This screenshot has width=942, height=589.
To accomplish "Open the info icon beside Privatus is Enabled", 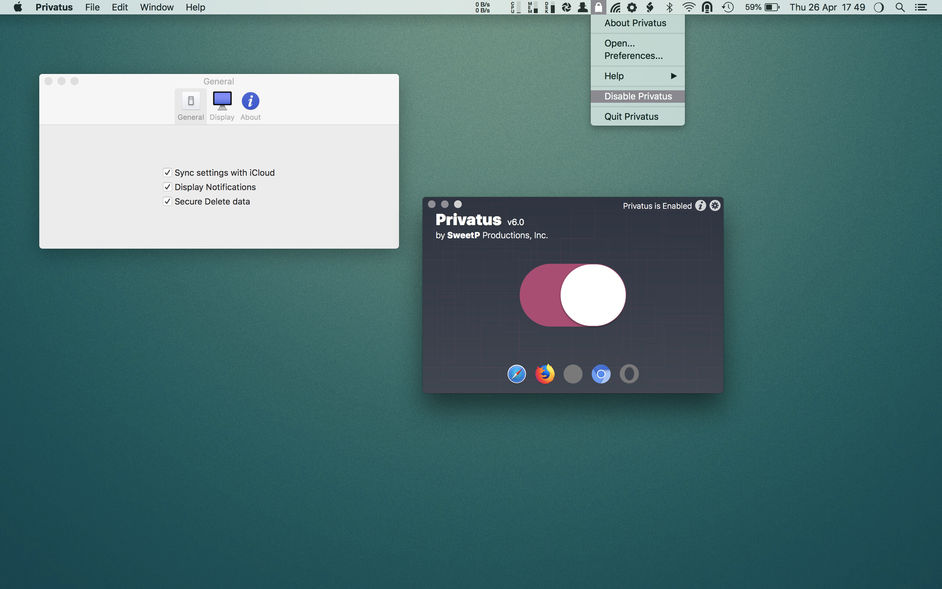I will point(700,206).
